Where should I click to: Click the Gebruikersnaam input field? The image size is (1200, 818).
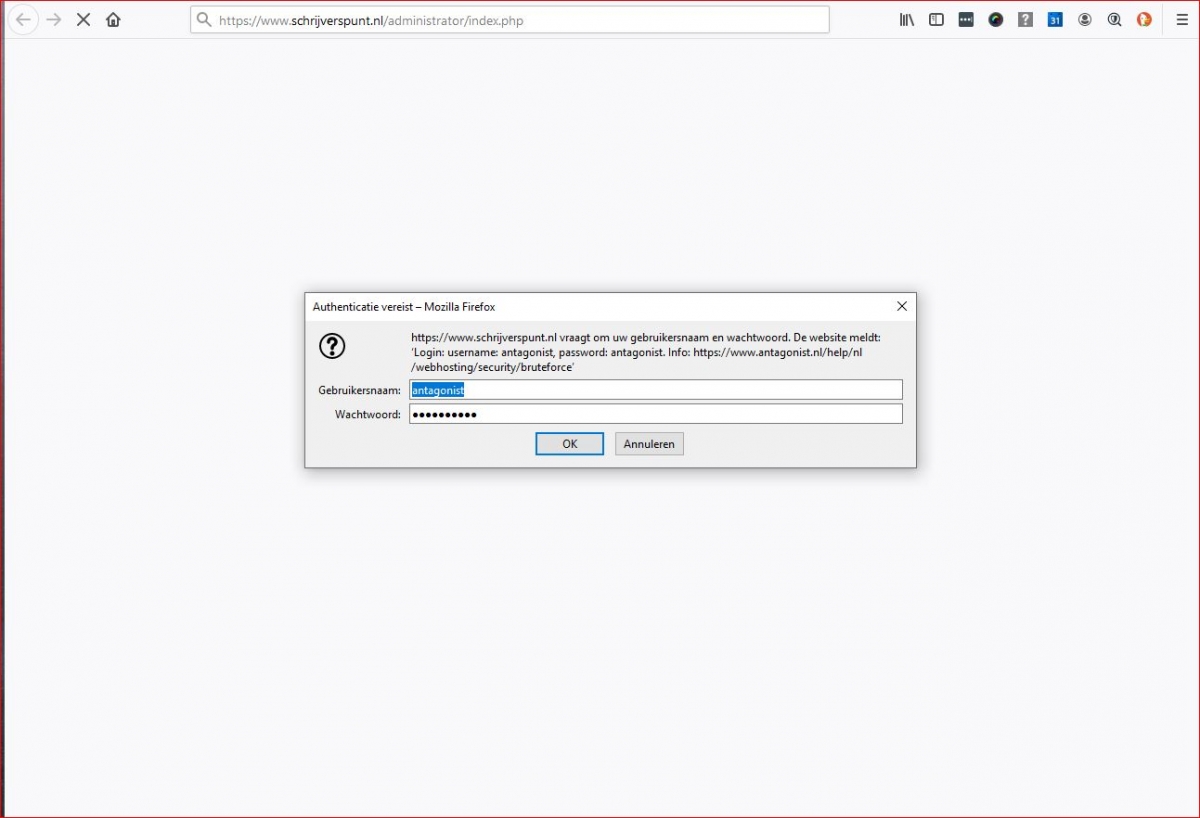(x=655, y=390)
